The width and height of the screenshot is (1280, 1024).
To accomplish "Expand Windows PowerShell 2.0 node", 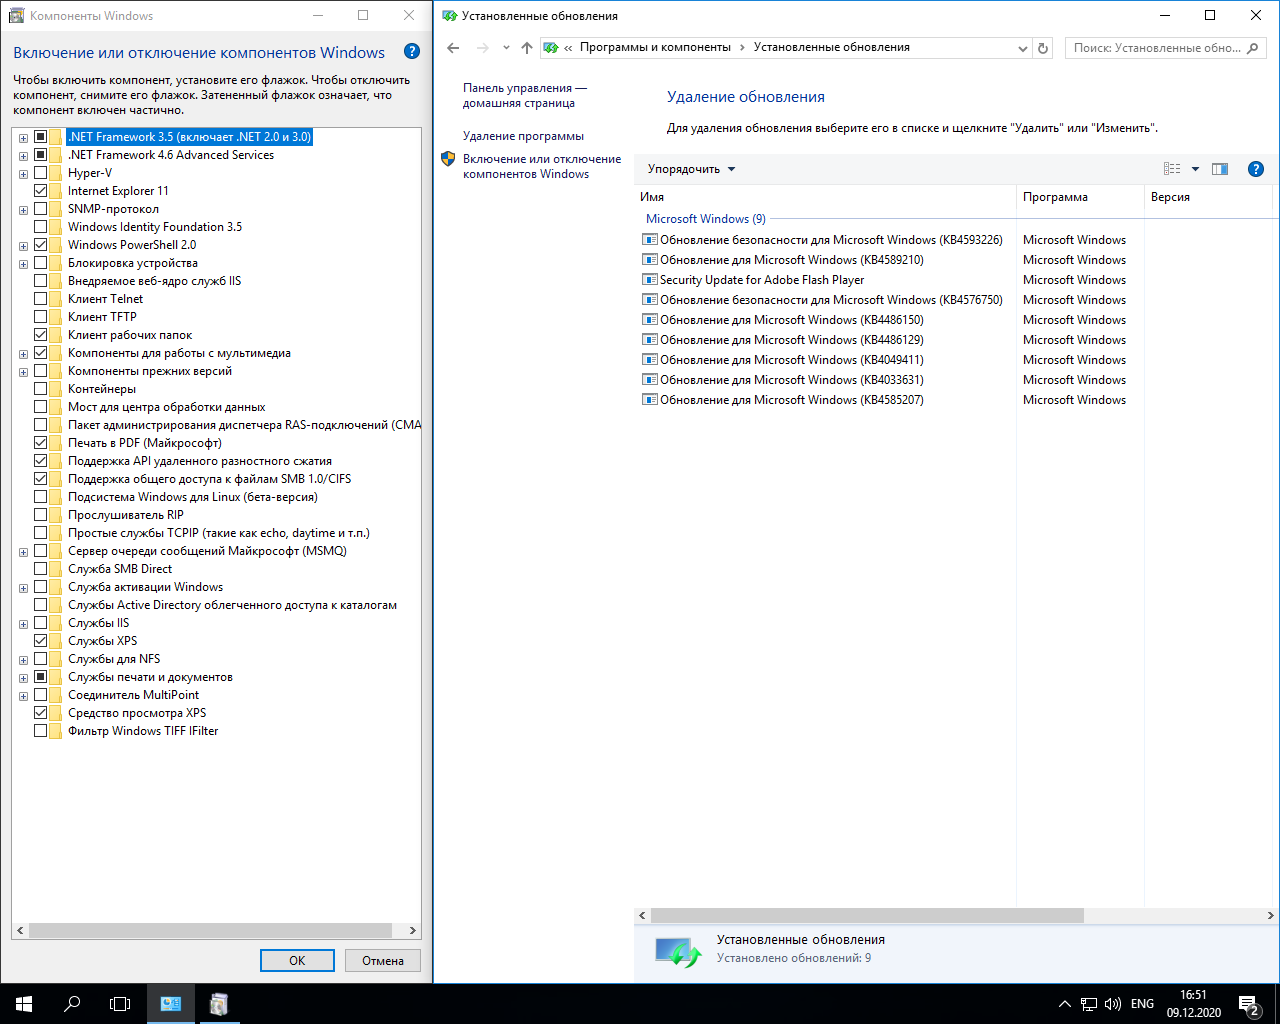I will [23, 246].
